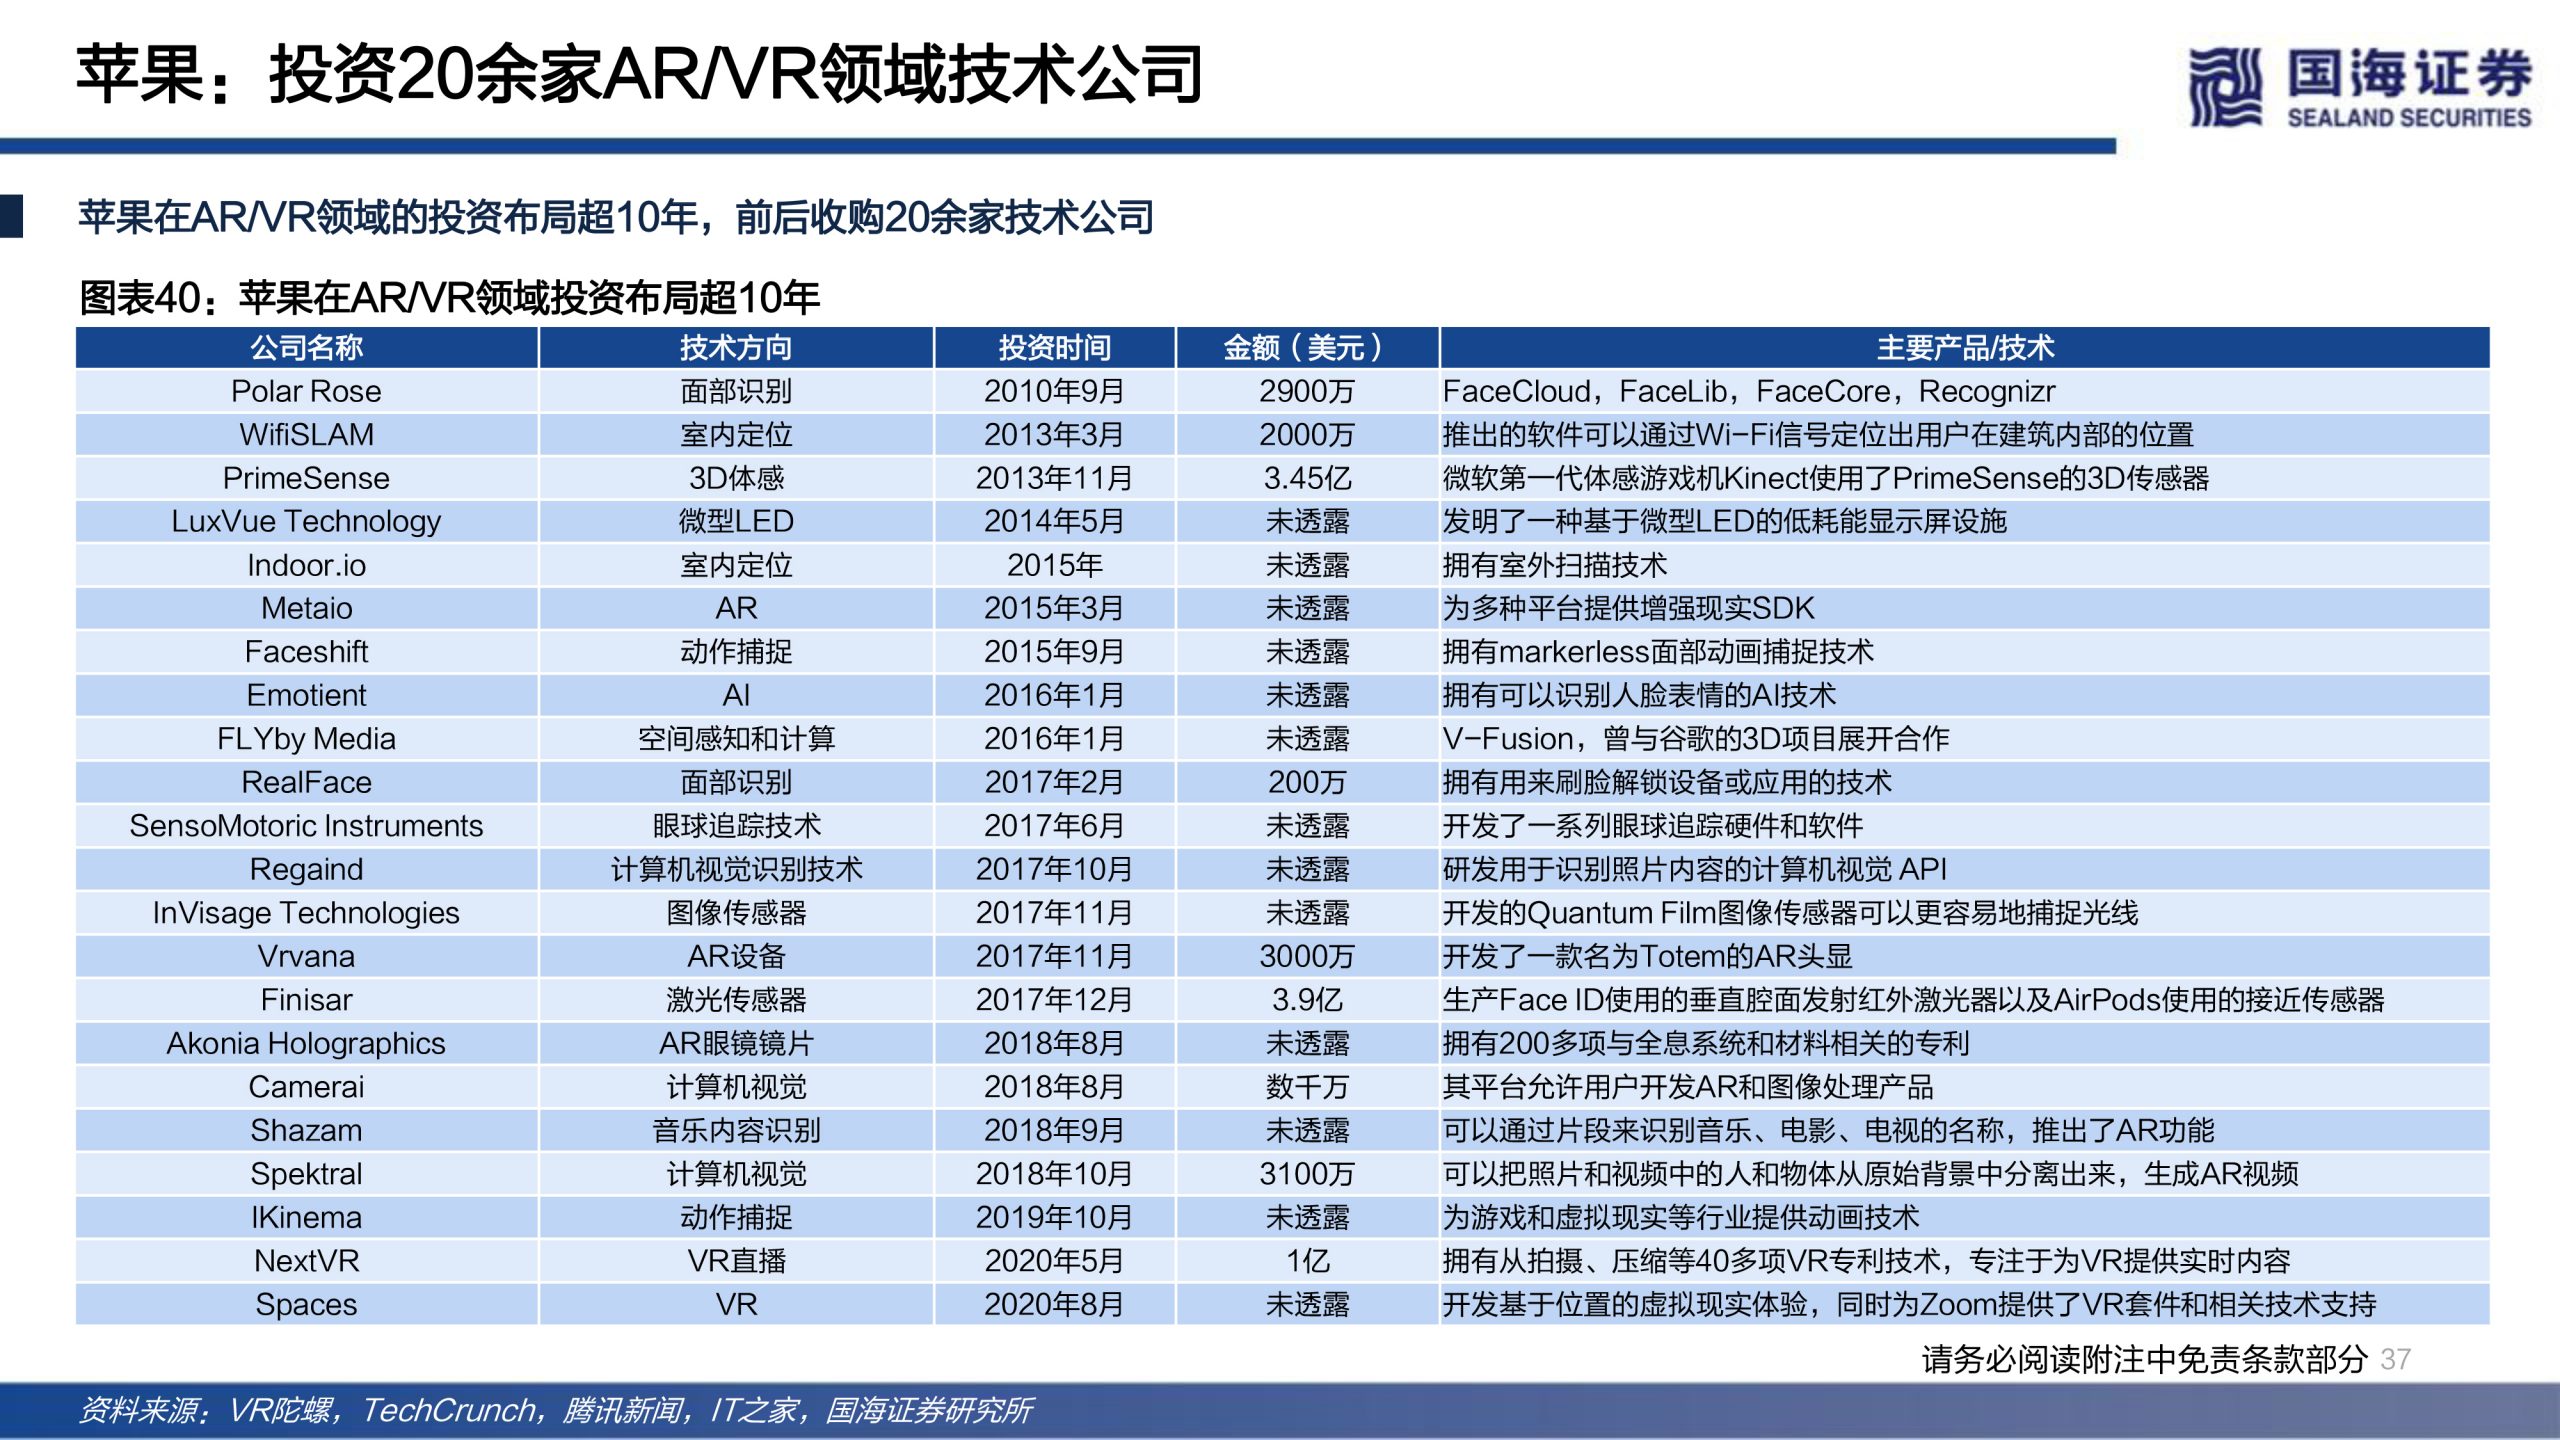Image resolution: width=2560 pixels, height=1440 pixels.
Task: Click the 资料来源 source footer line
Action: (555, 1410)
